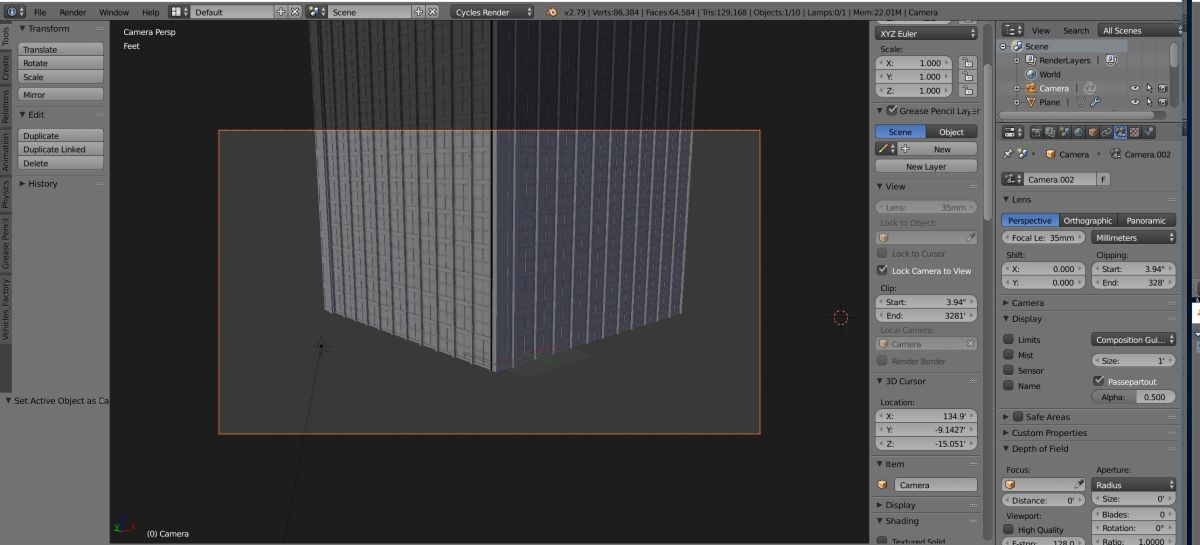Add a new scene with the plus icon
Image resolution: width=1200 pixels, height=545 pixels.
tap(419, 12)
